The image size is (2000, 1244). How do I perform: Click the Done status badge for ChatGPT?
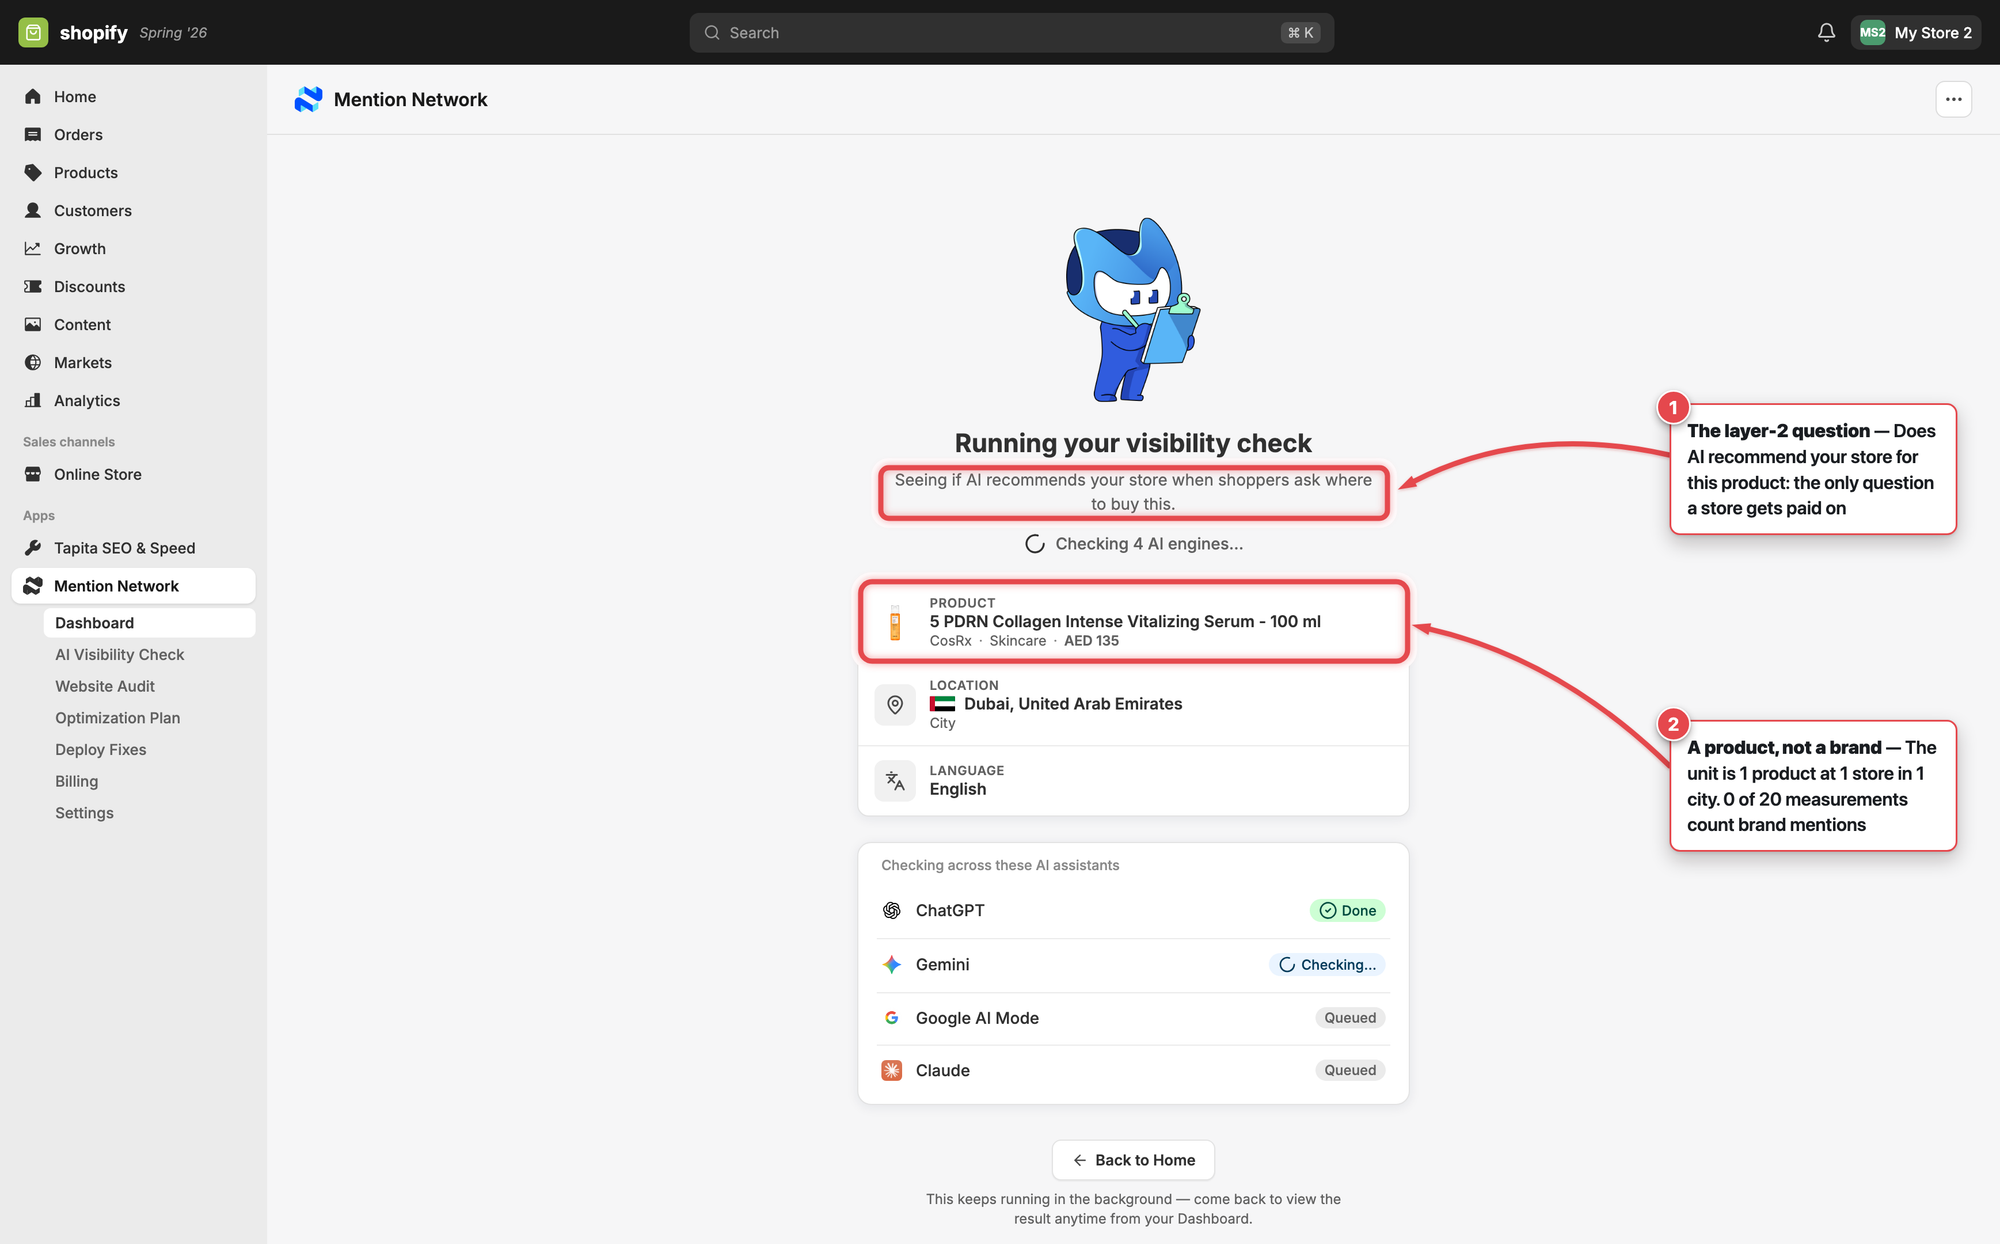click(1347, 910)
